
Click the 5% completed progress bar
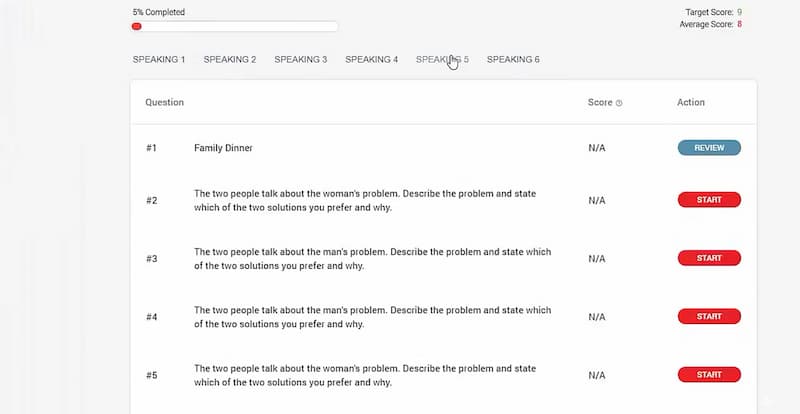coord(235,27)
